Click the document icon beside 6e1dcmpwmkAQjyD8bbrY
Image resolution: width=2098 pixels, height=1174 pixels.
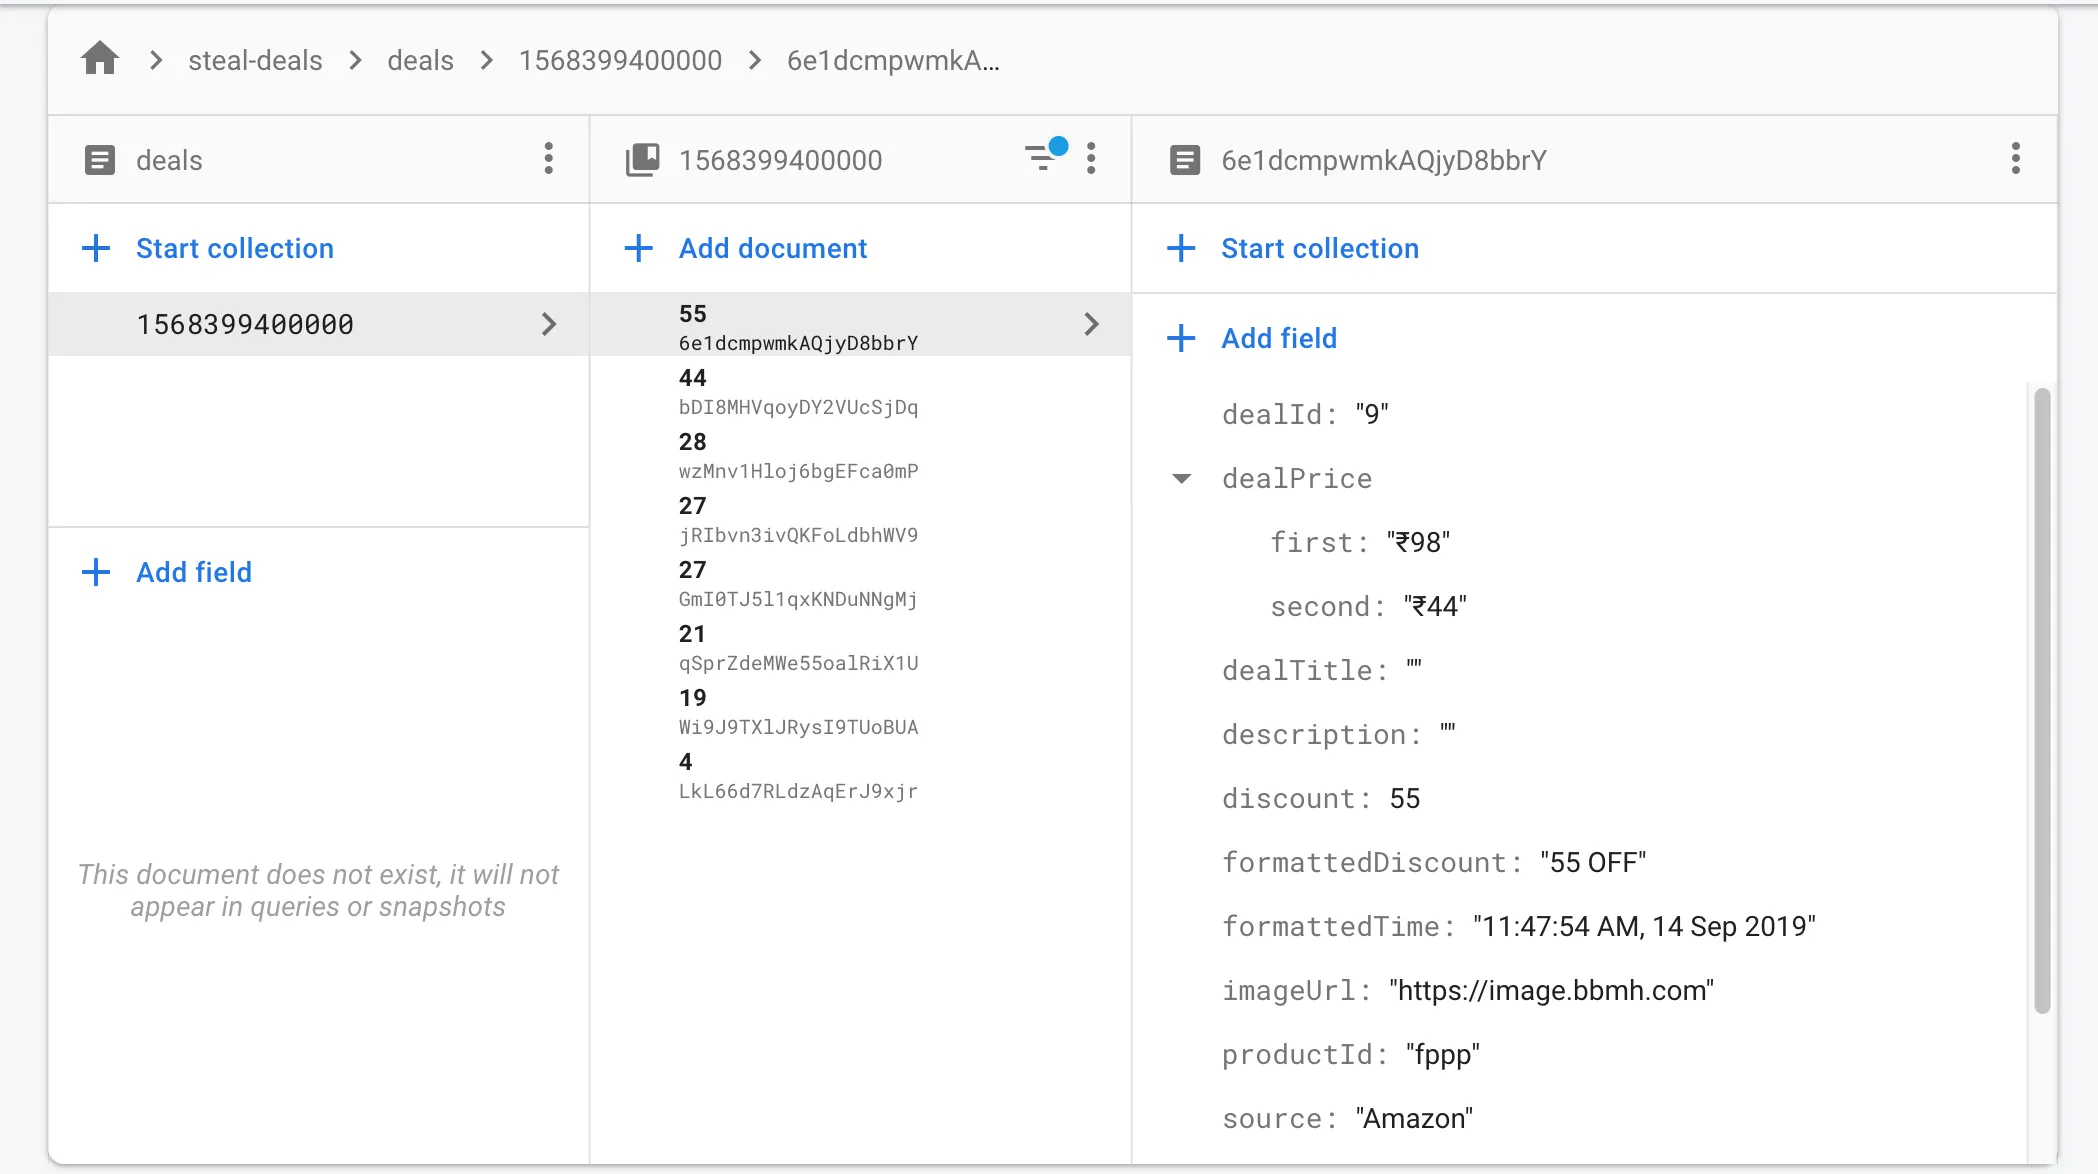tap(1185, 160)
